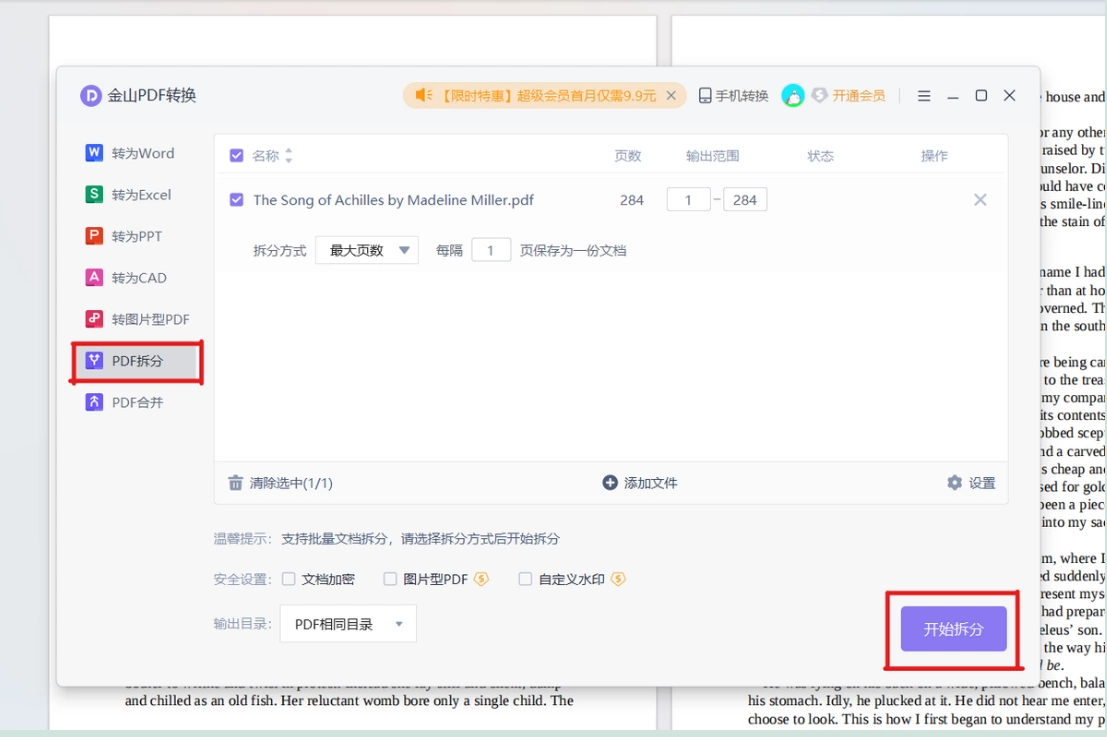Toggle the 名称 column sort arrows

[288, 155]
